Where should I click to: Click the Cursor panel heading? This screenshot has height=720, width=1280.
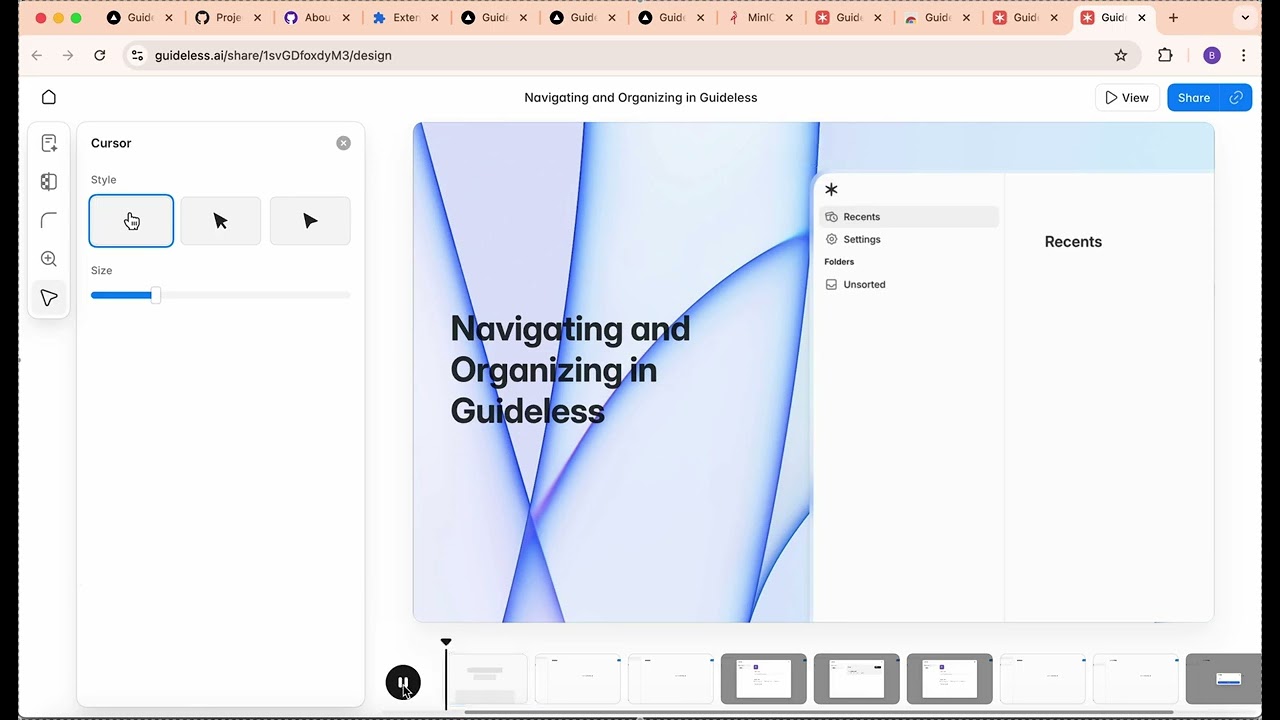click(x=111, y=143)
